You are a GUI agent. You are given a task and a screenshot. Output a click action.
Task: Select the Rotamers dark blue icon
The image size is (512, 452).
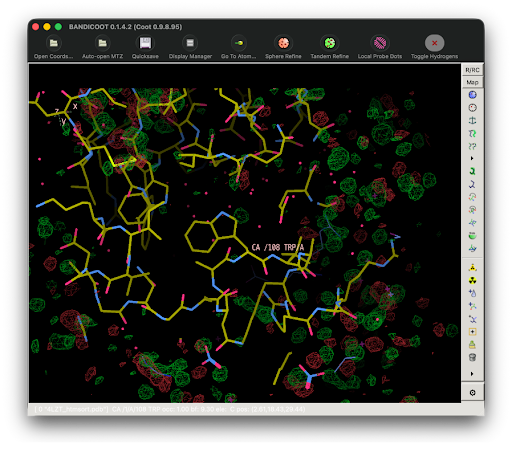(x=472, y=184)
